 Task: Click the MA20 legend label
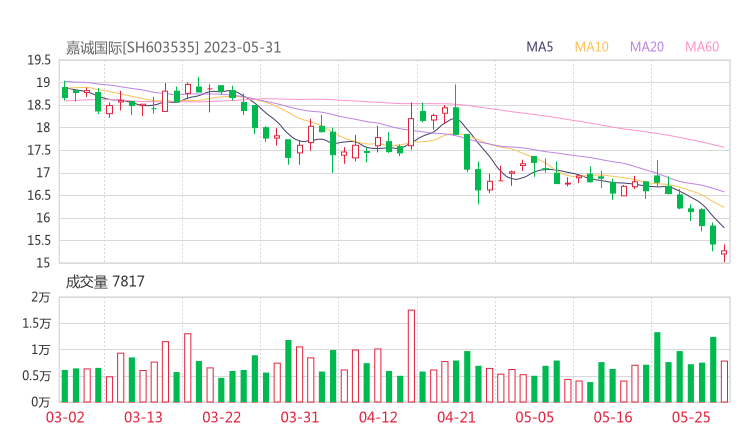[x=647, y=47]
